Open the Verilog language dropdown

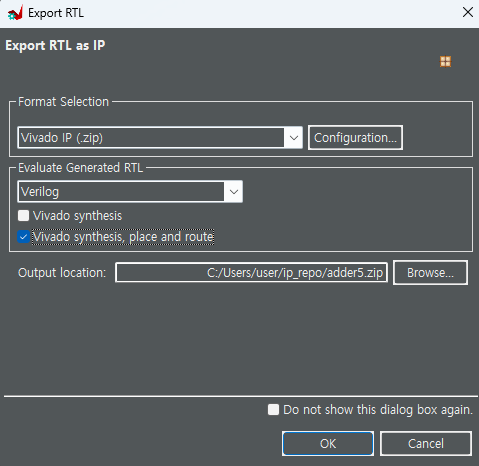(x=130, y=192)
